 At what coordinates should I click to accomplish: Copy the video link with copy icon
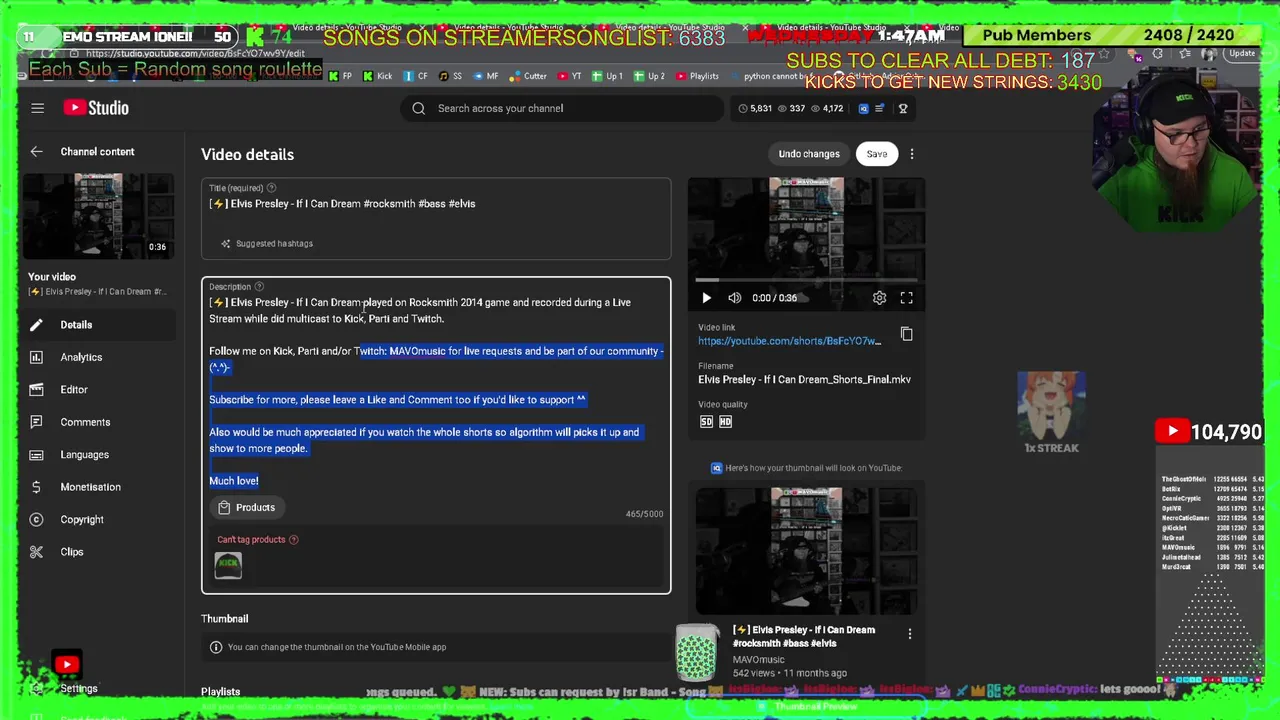[x=906, y=334]
